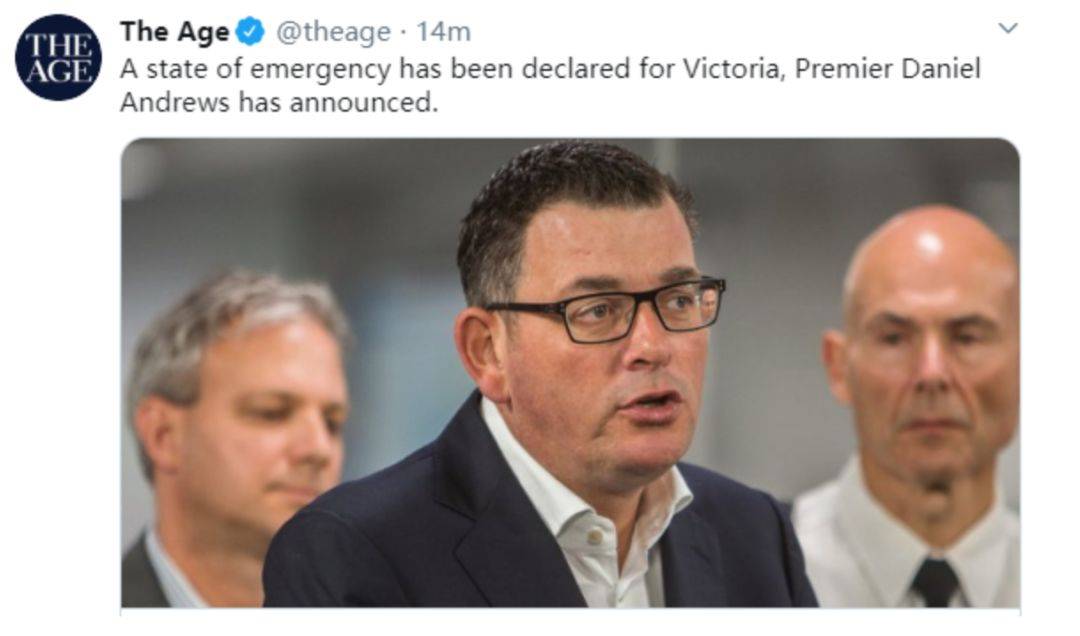The image size is (1080, 636).
Task: Click the Andrews word starting second line
Action: (x=174, y=103)
